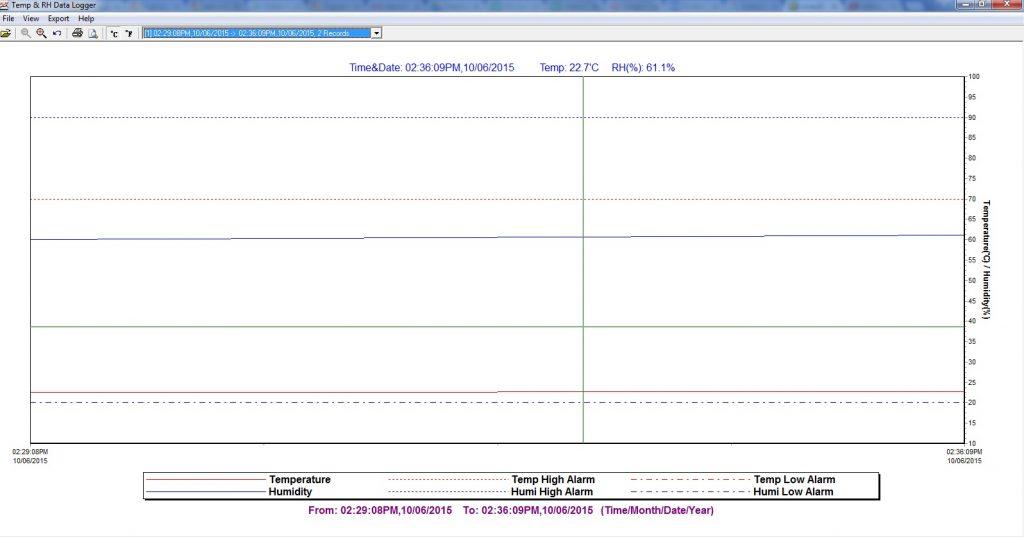Minimize the Temp & RH Data Logger window
Viewport: 1024px width, 537px height.
[966, 5]
